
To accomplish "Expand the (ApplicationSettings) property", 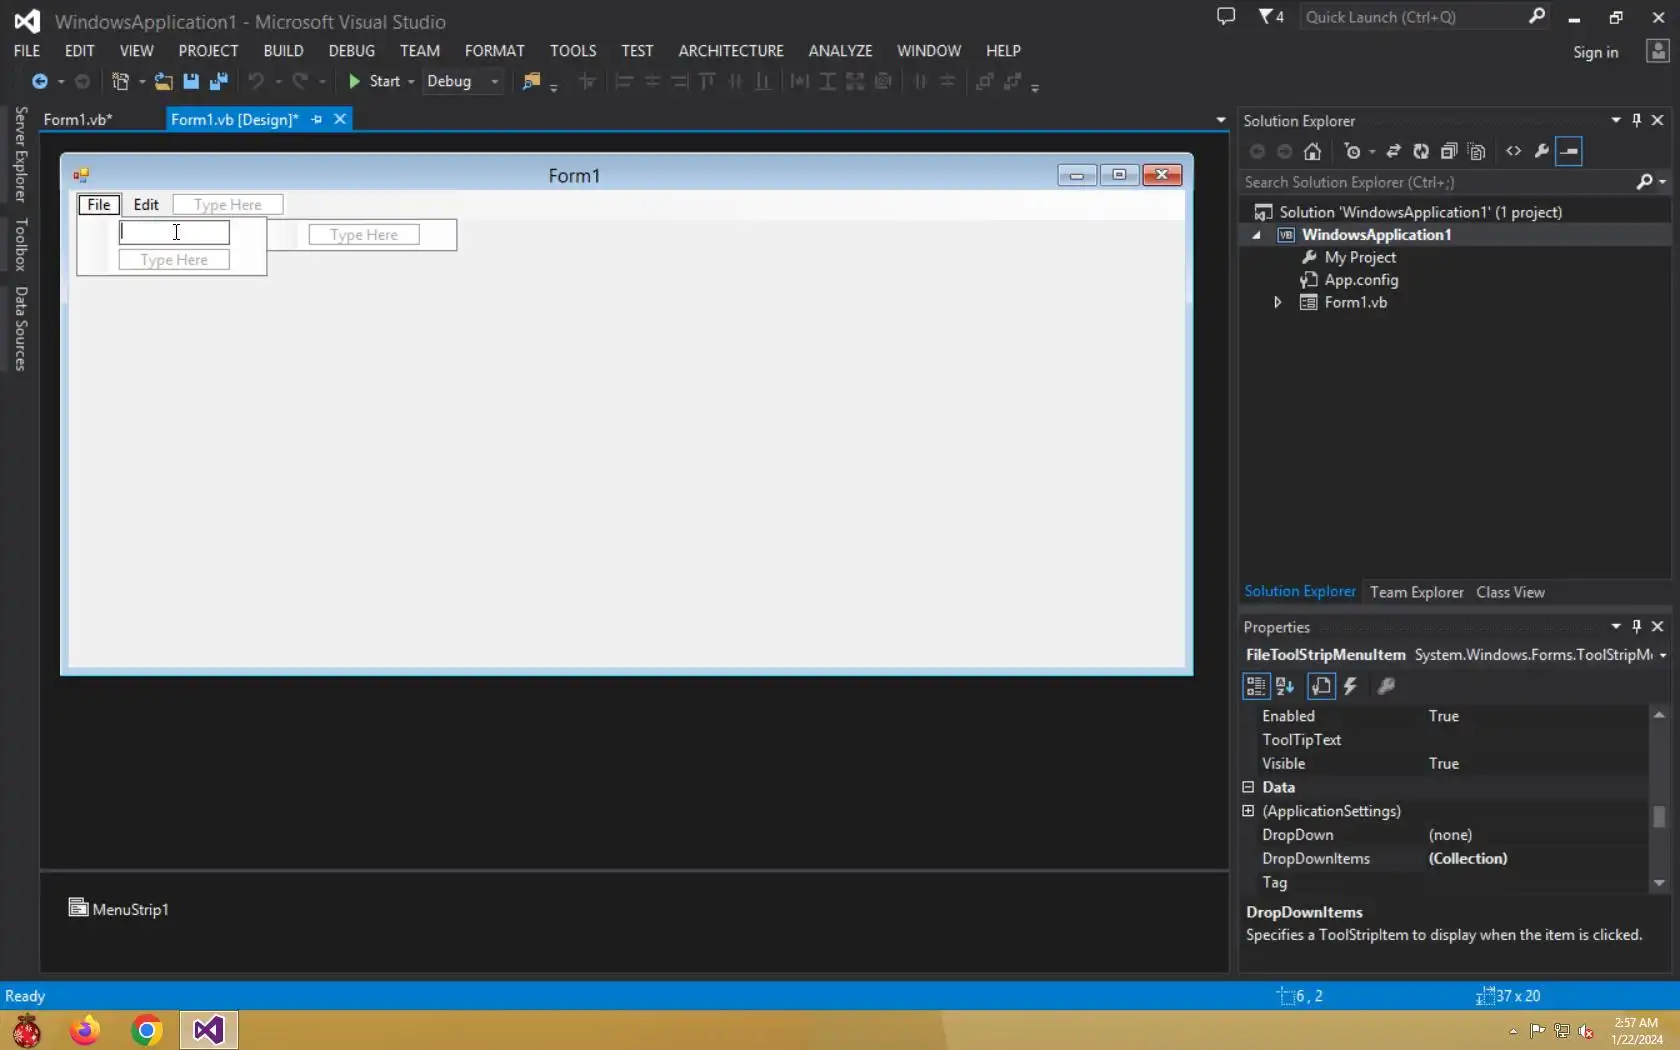I will (x=1248, y=811).
